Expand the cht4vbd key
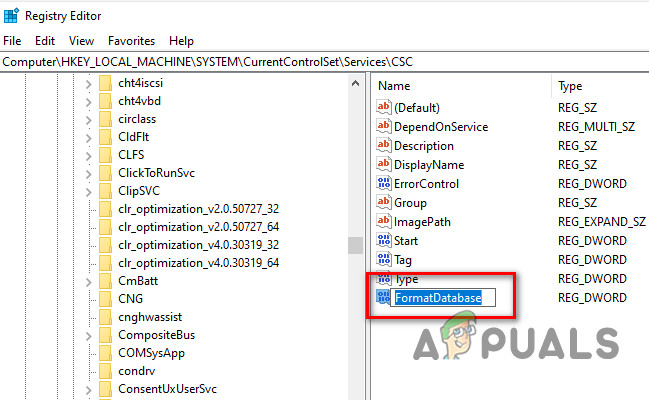The height and width of the screenshot is (400, 649). coord(88,101)
